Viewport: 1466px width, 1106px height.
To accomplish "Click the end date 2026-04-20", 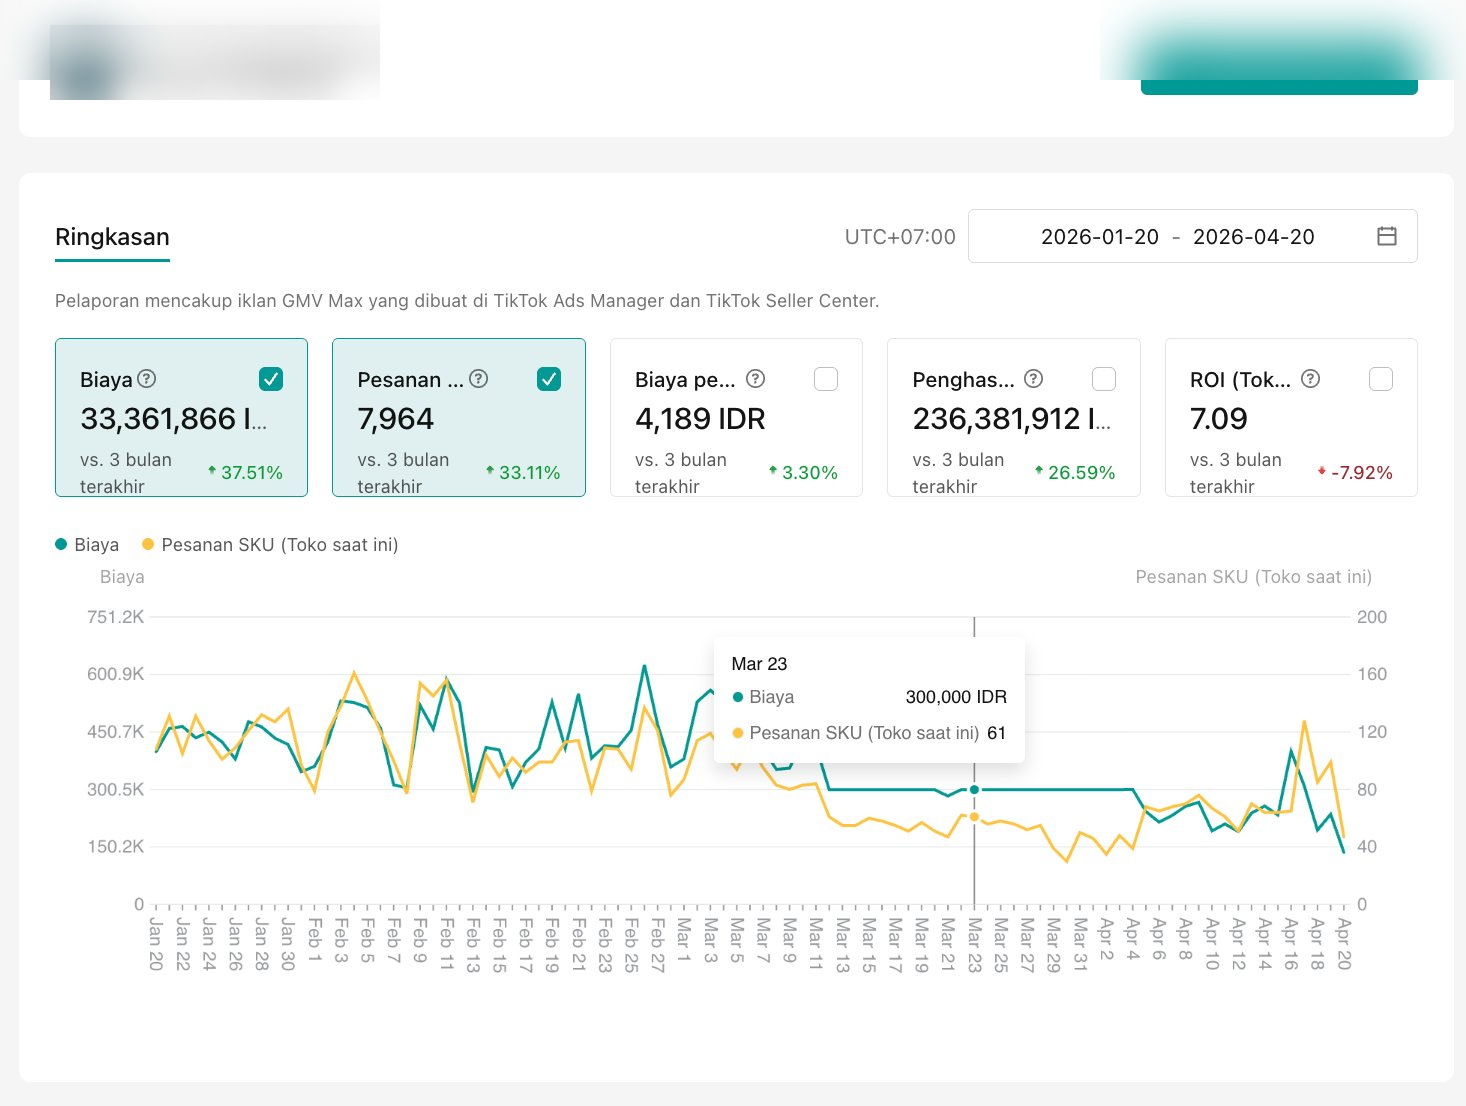I will point(1254,237).
